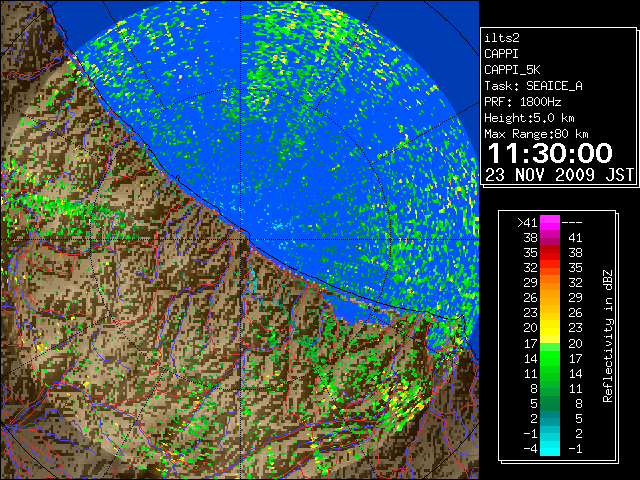640x480 pixels.
Task: Click the "Max Range:80 km" text
Action: tap(536, 134)
